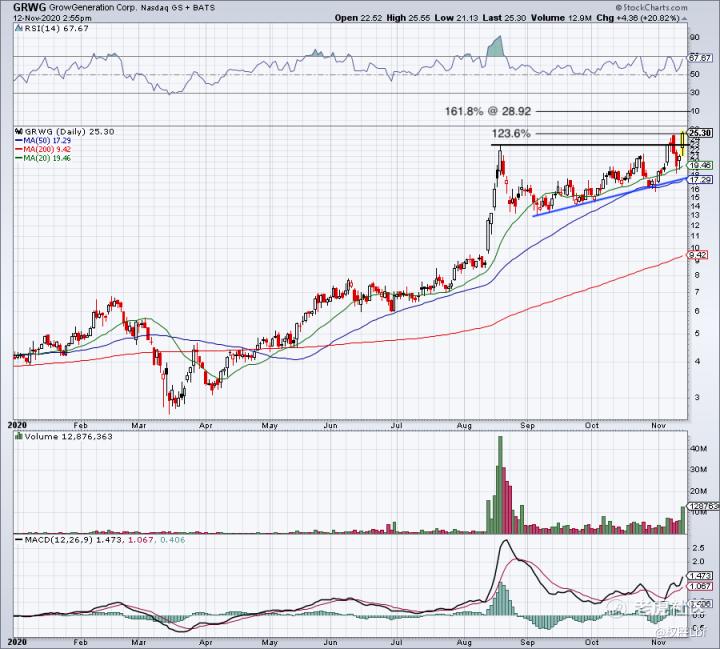720x649 pixels.
Task: Click the volume bars icon beside Volume label
Action: click(19, 436)
